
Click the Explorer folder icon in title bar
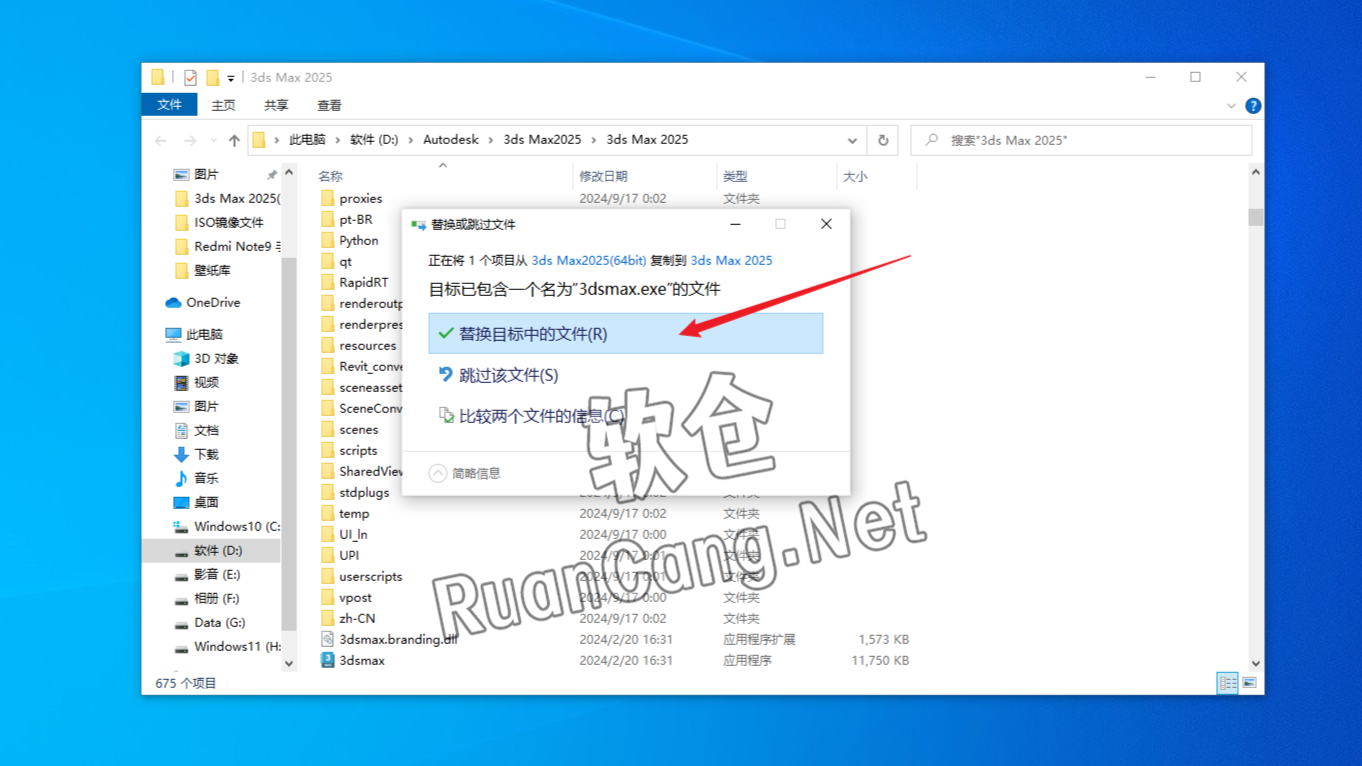click(158, 77)
